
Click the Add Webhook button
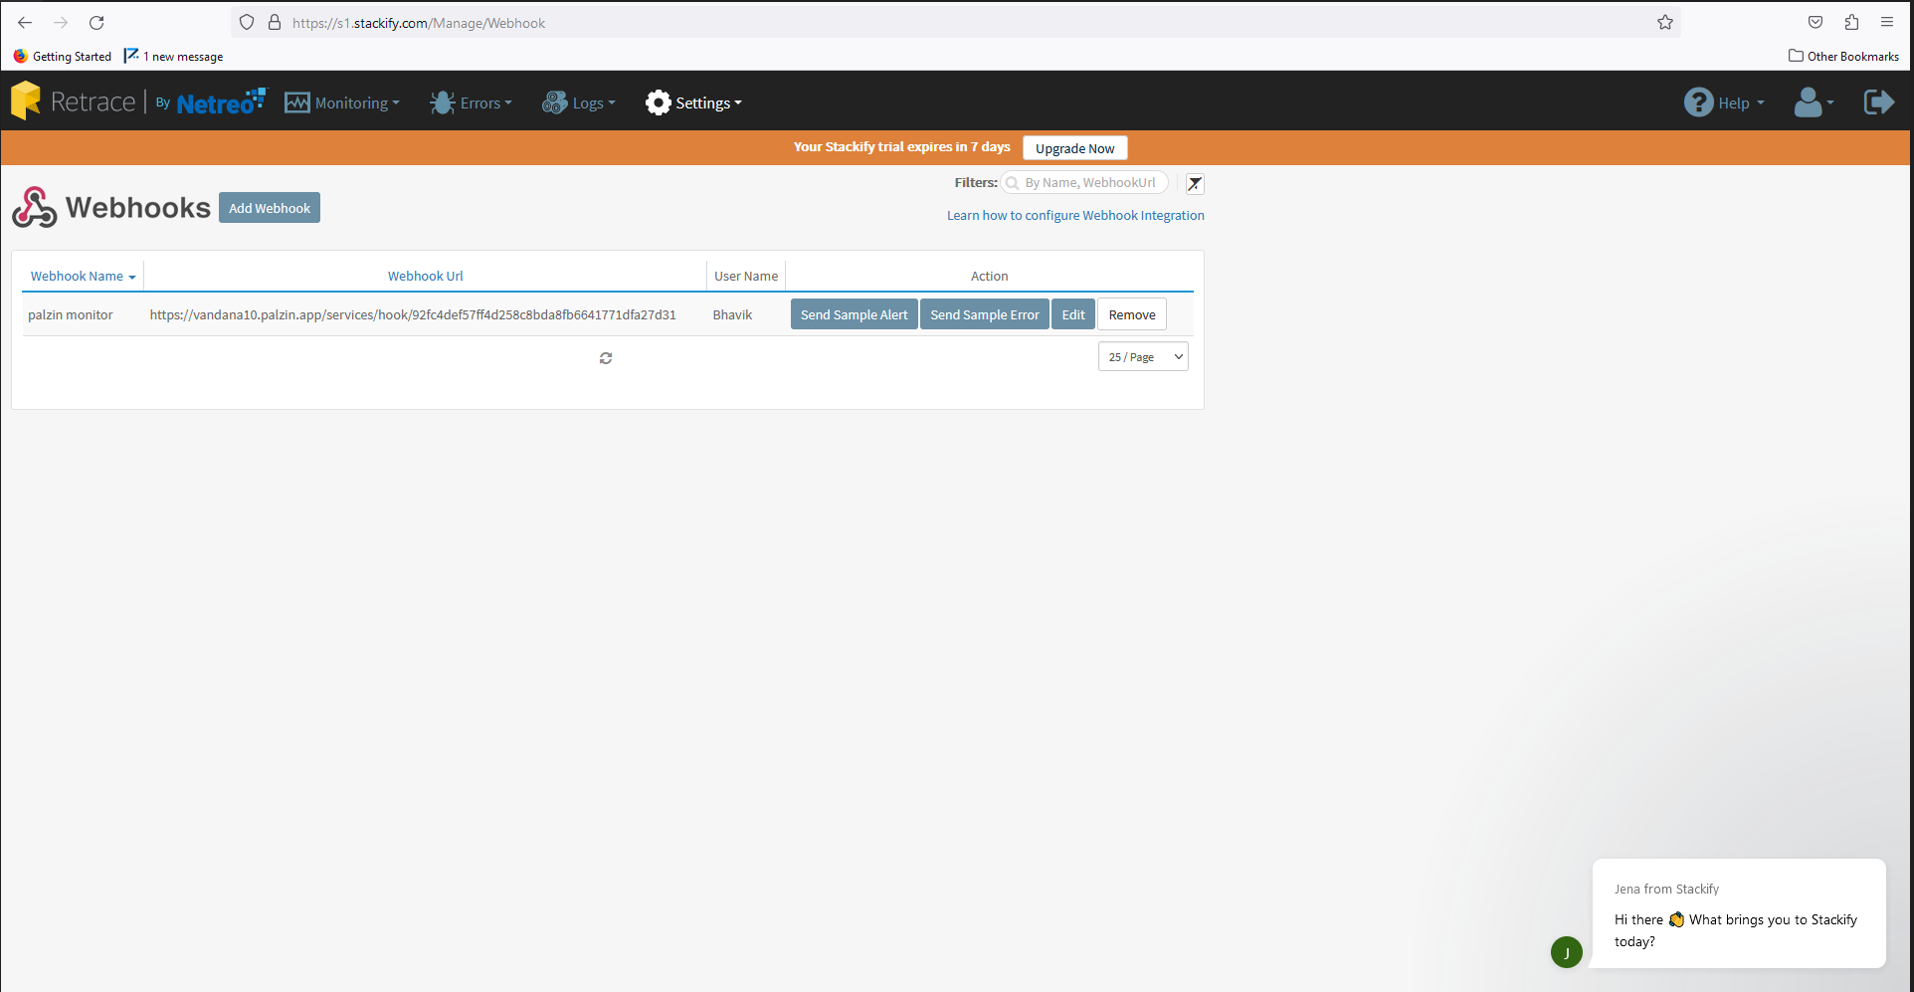pyautogui.click(x=269, y=208)
